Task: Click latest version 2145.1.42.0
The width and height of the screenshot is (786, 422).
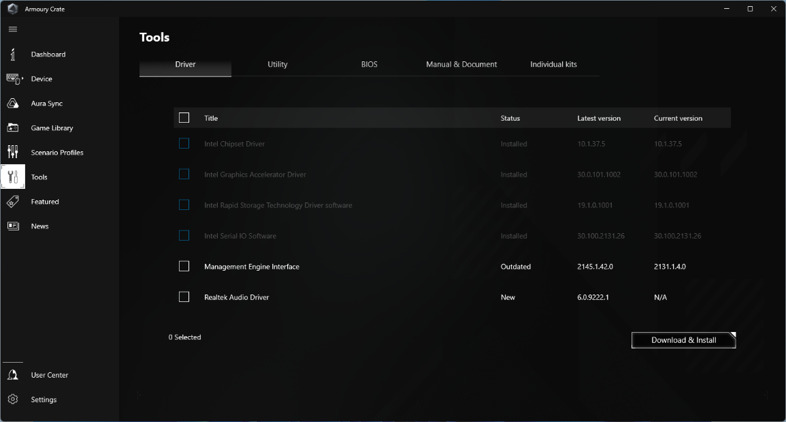Action: (595, 267)
